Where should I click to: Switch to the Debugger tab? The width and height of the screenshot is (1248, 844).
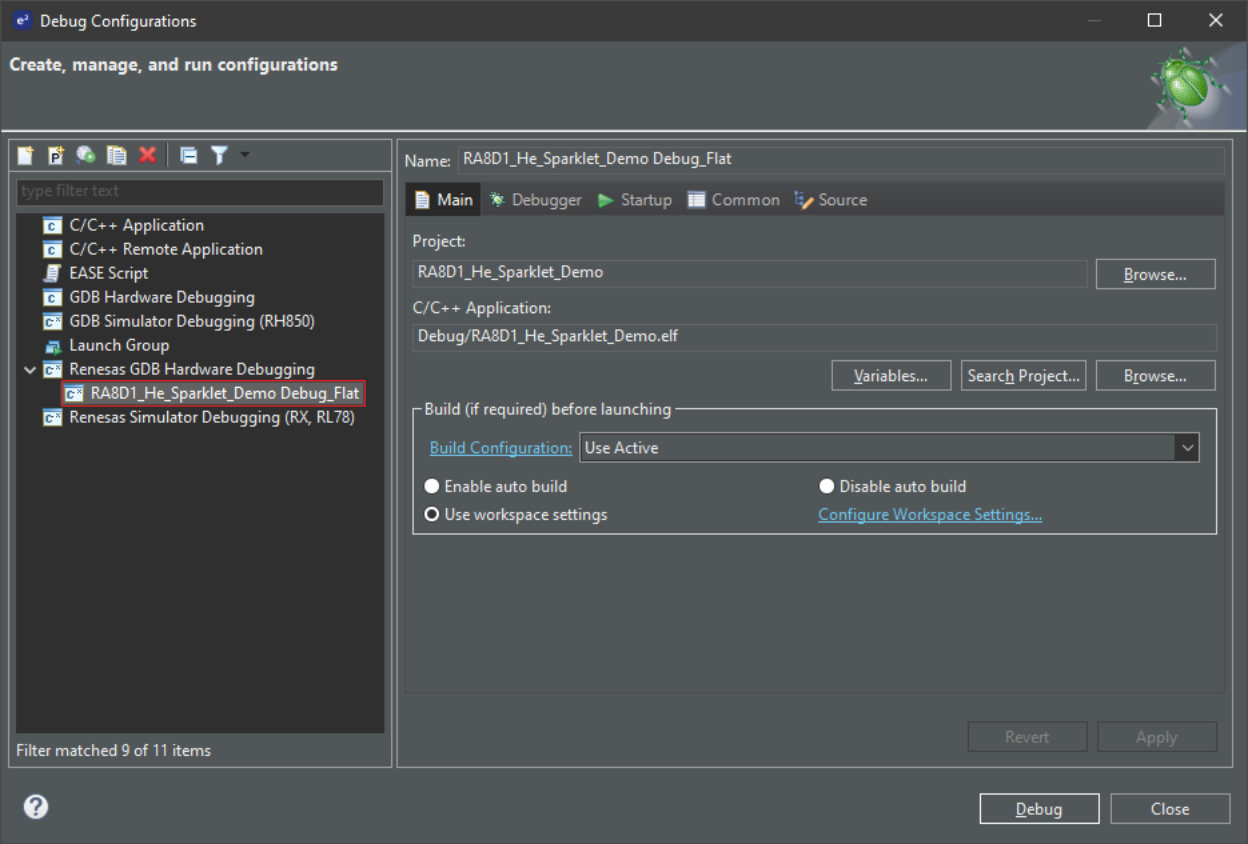pyautogui.click(x=535, y=200)
